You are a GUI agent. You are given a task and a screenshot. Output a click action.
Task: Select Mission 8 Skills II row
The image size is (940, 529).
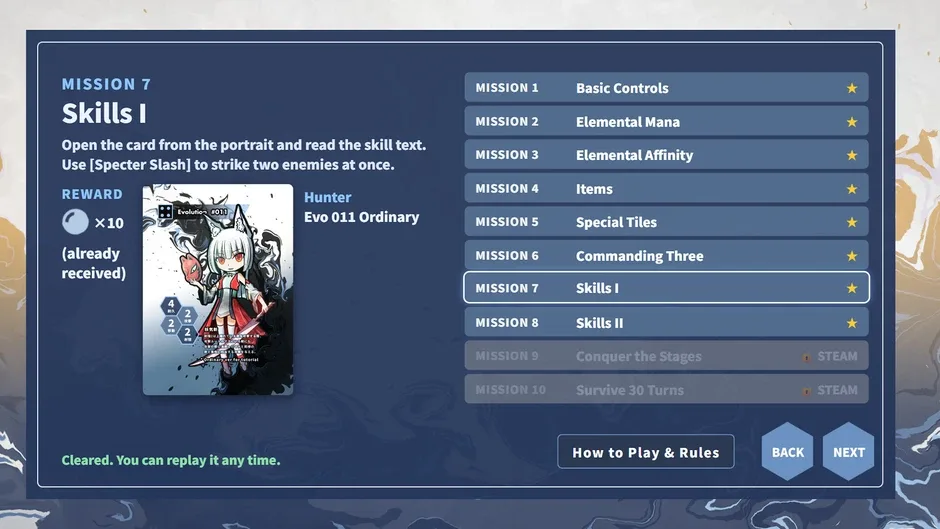pos(666,323)
